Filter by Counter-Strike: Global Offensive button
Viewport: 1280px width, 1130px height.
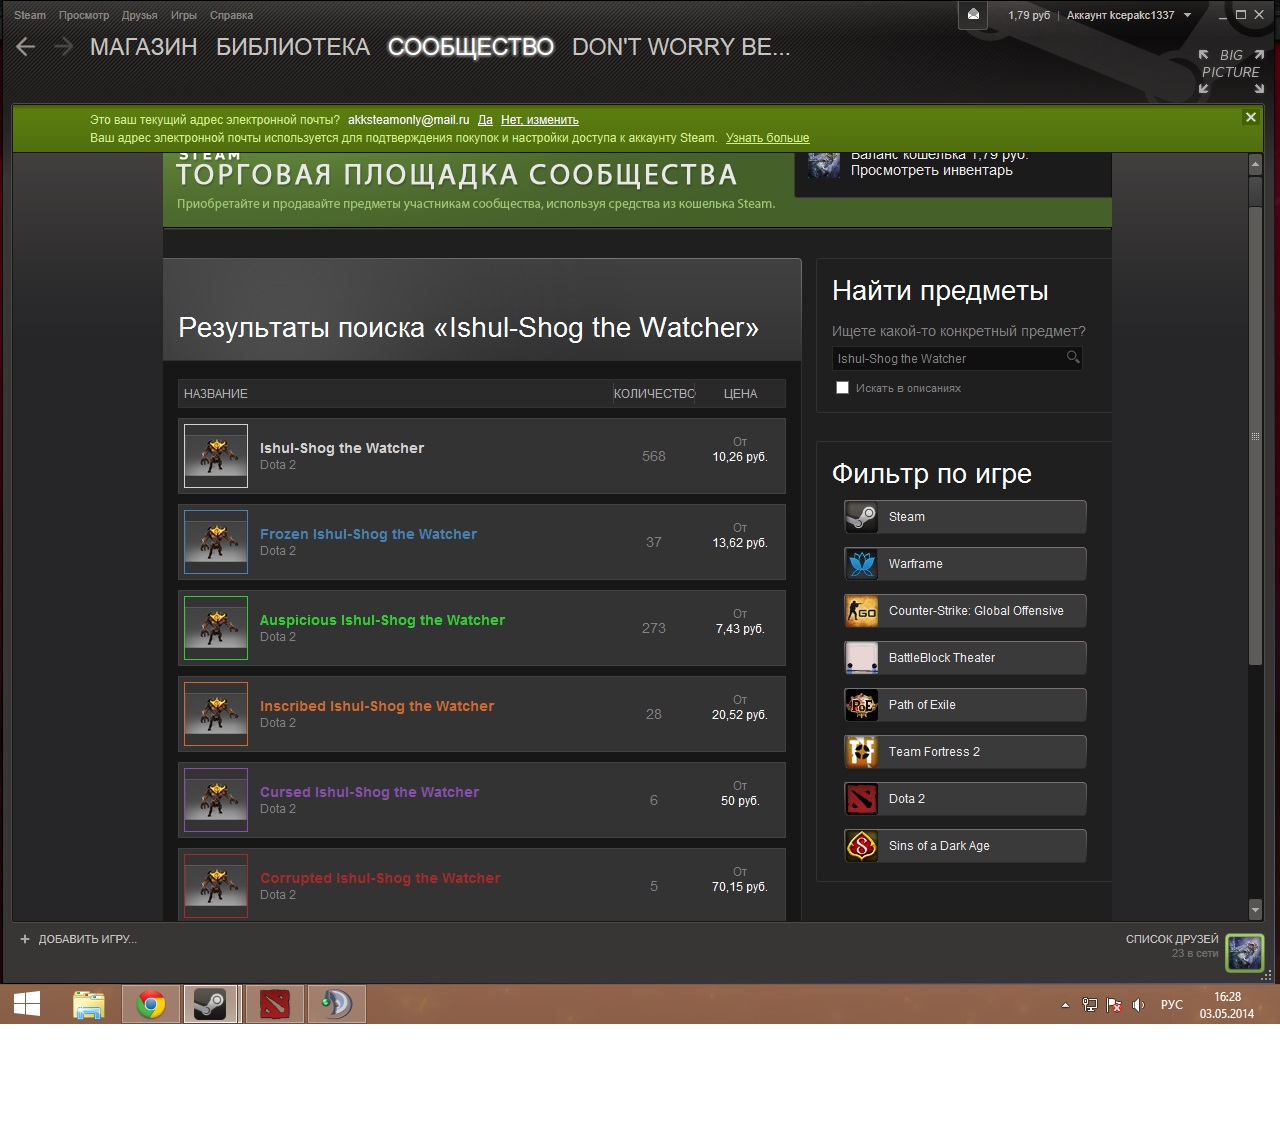[x=965, y=611]
